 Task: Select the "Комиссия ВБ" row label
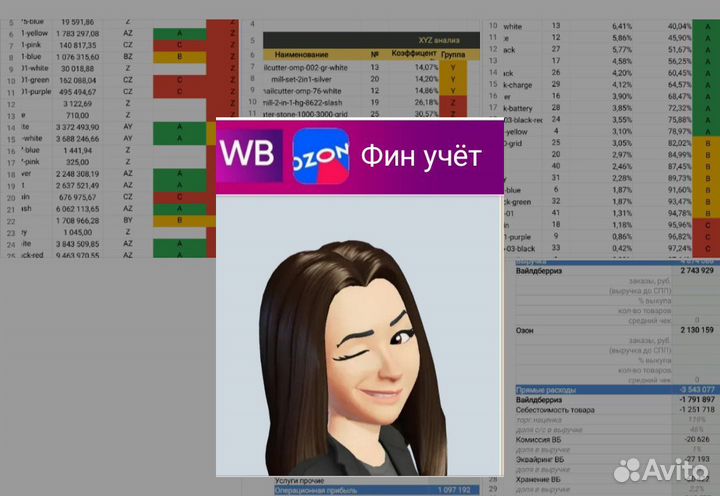pos(538,440)
